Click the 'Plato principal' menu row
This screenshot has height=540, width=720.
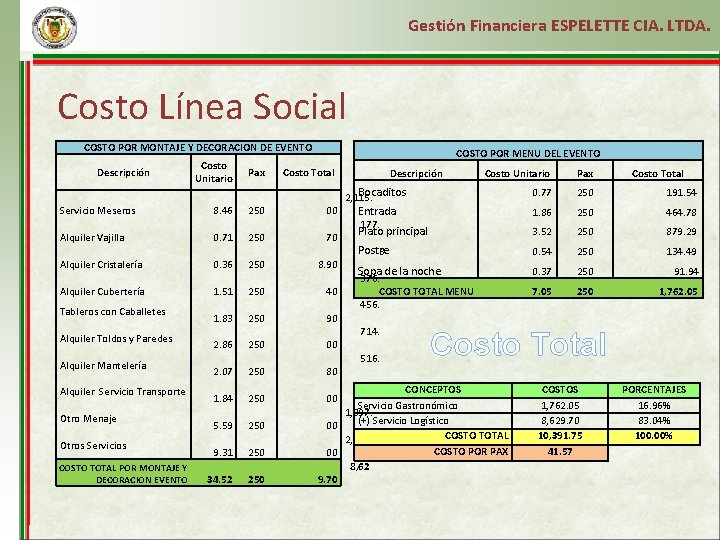coord(393,231)
